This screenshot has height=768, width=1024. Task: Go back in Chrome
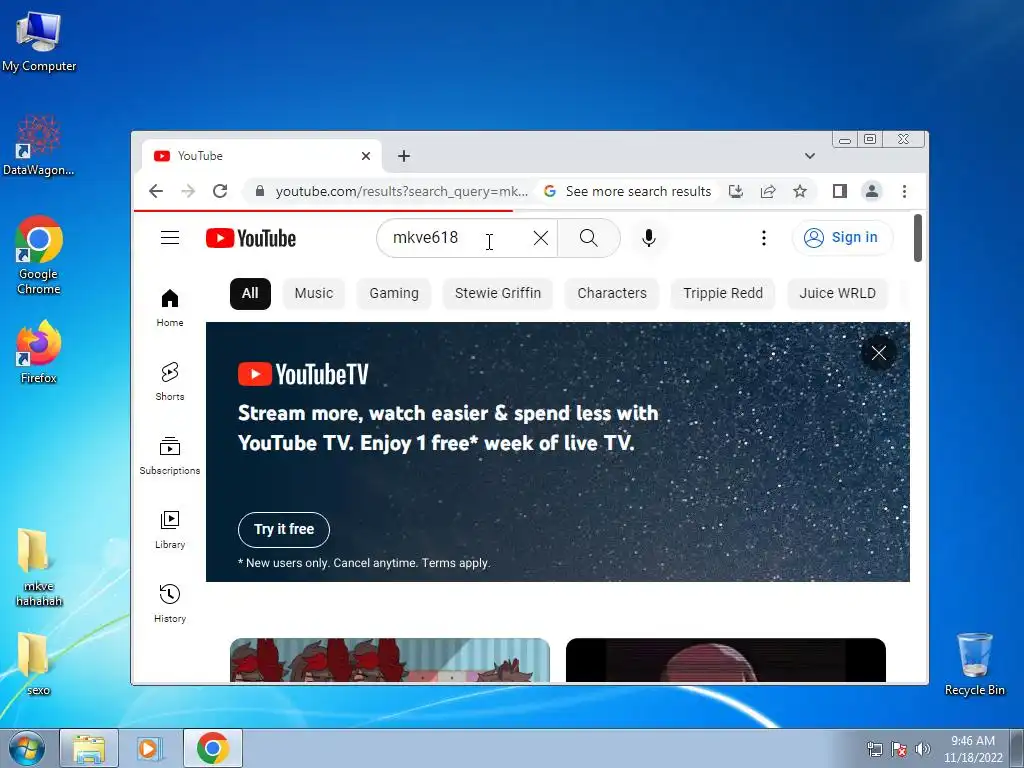155,191
